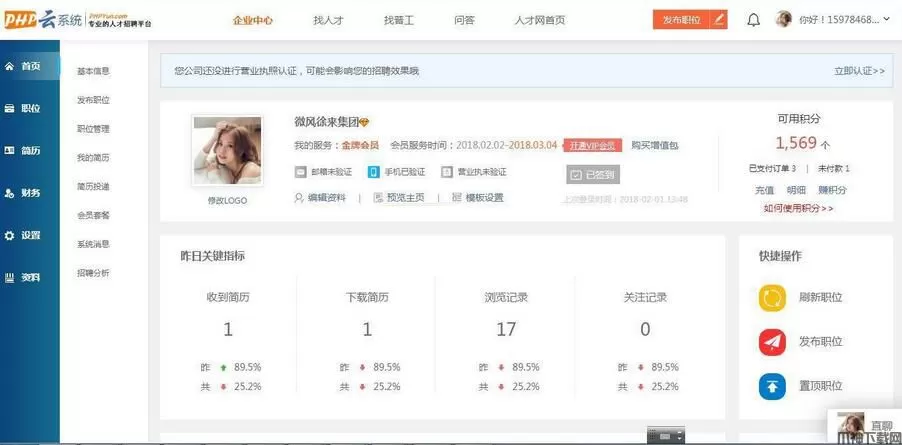Click the user avatar in header

point(783,20)
